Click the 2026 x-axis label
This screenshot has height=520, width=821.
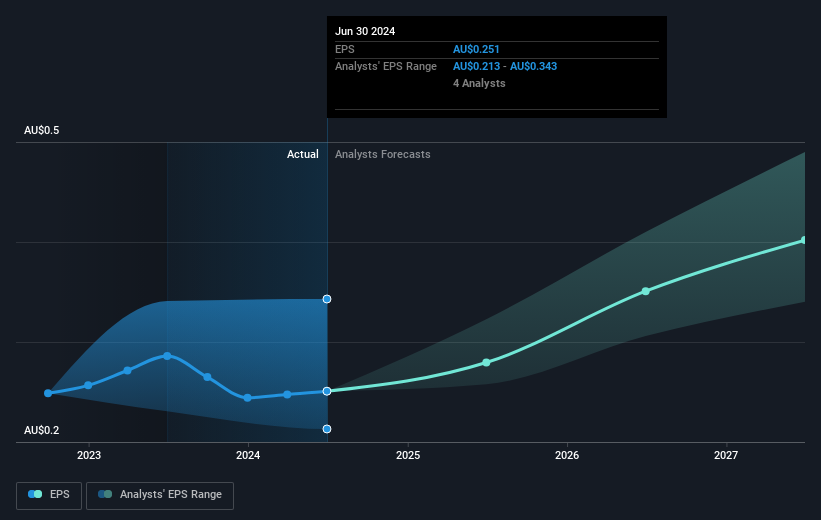pos(567,455)
